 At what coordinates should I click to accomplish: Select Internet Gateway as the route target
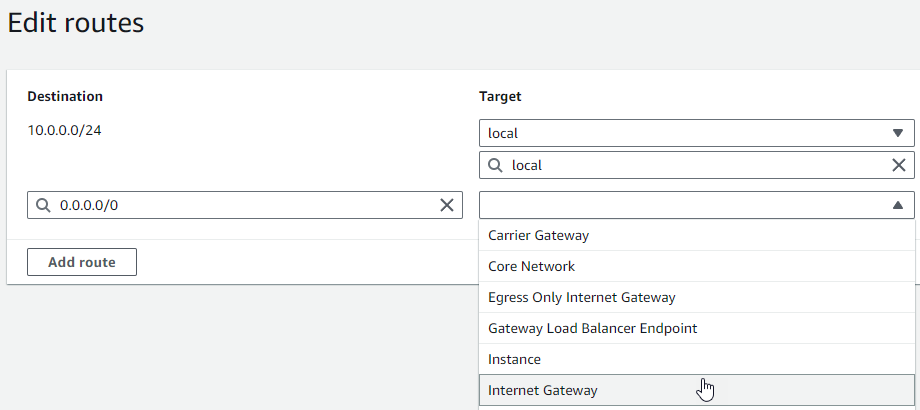[x=542, y=390]
